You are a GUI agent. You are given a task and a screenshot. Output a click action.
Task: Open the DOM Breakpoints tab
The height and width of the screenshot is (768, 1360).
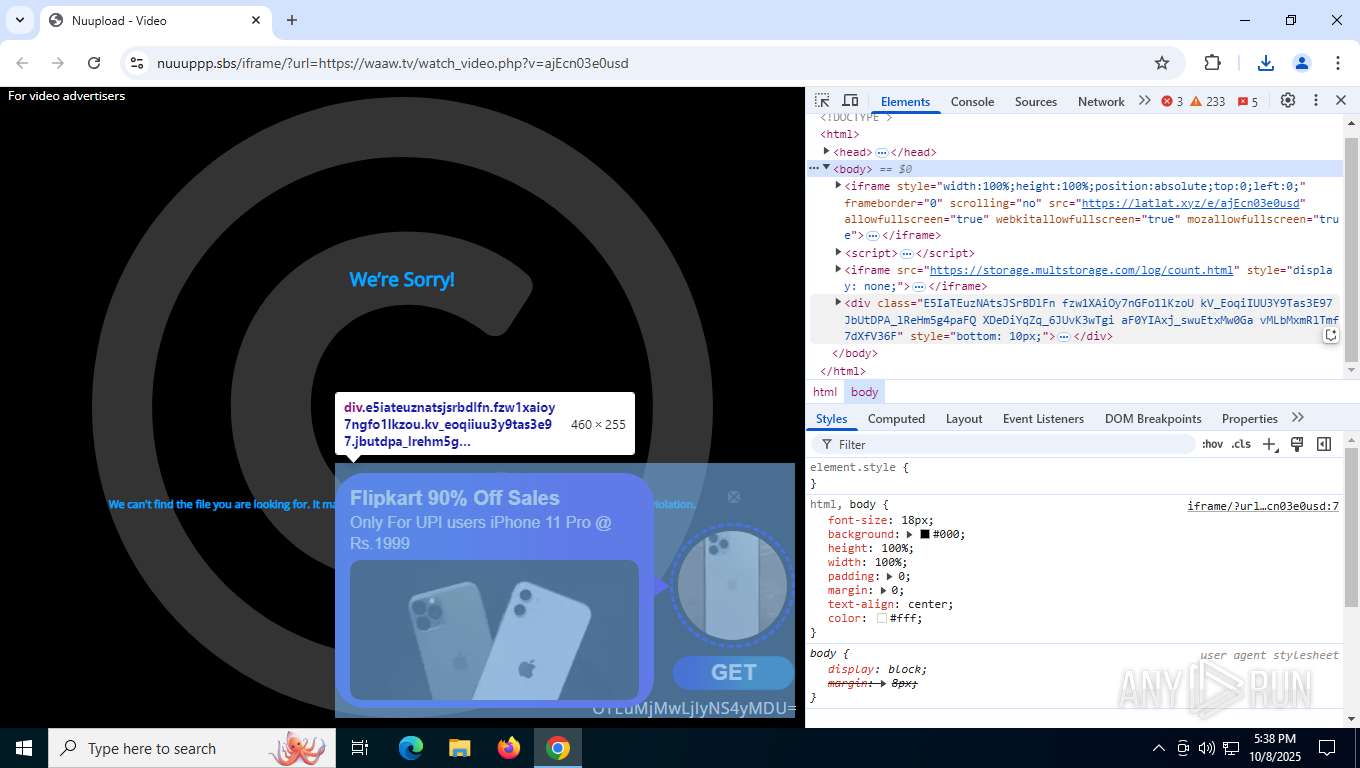pyautogui.click(x=1153, y=418)
